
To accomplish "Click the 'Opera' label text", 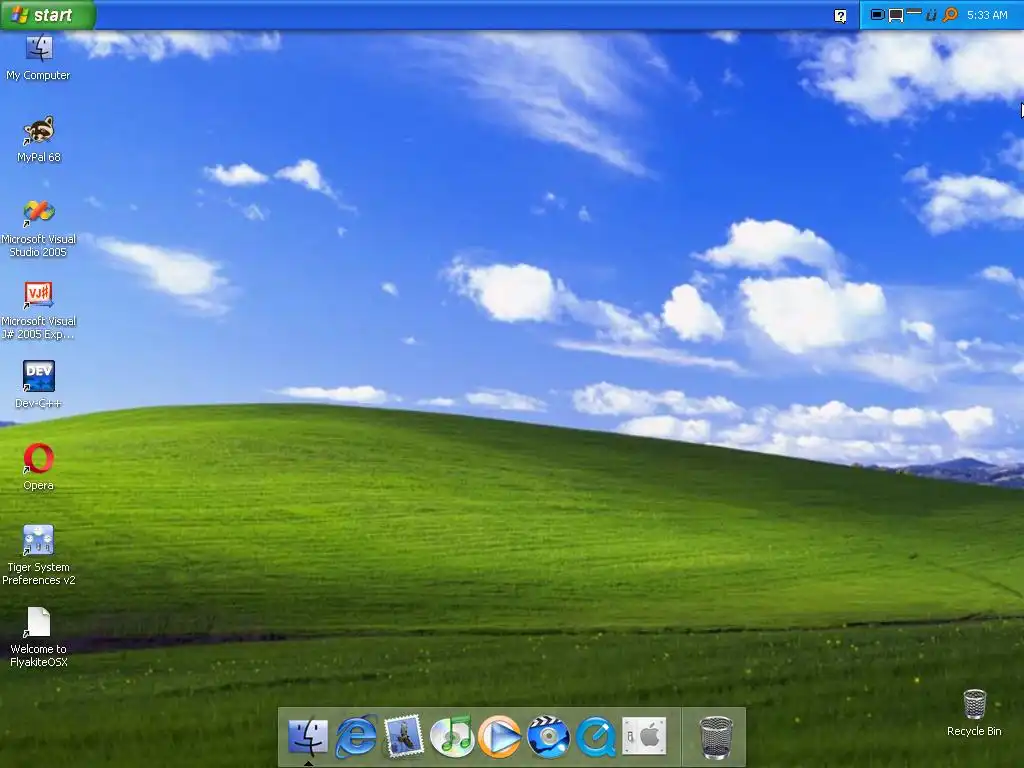I will (39, 485).
